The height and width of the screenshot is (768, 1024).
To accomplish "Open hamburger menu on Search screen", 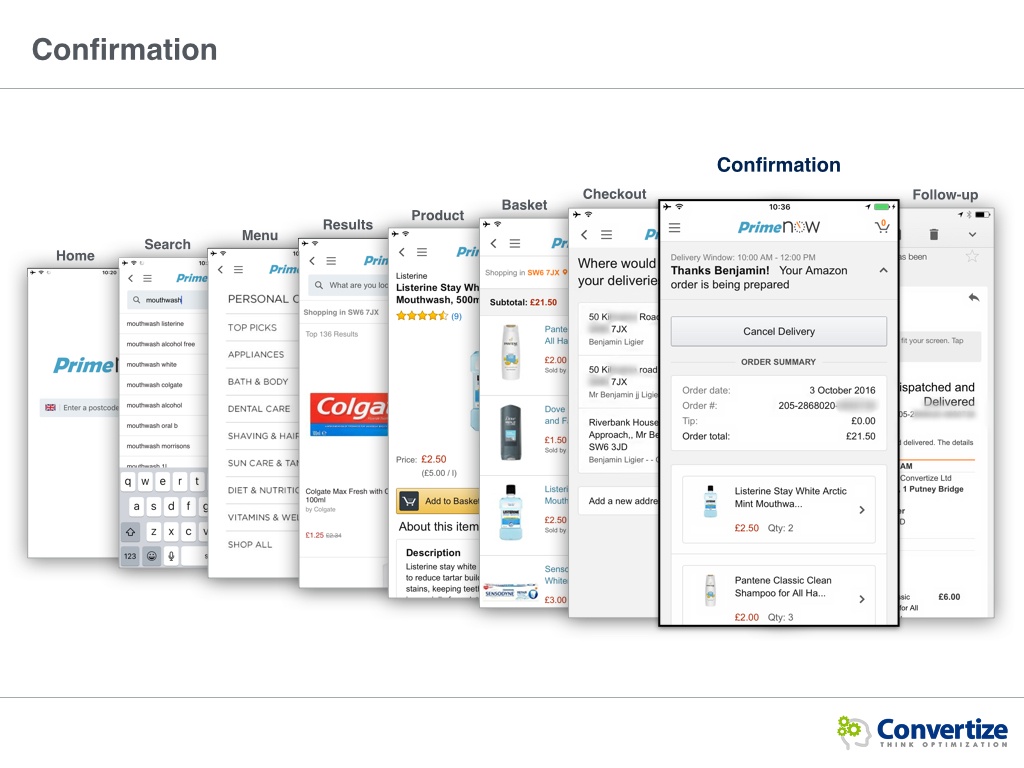I will pos(148,278).
